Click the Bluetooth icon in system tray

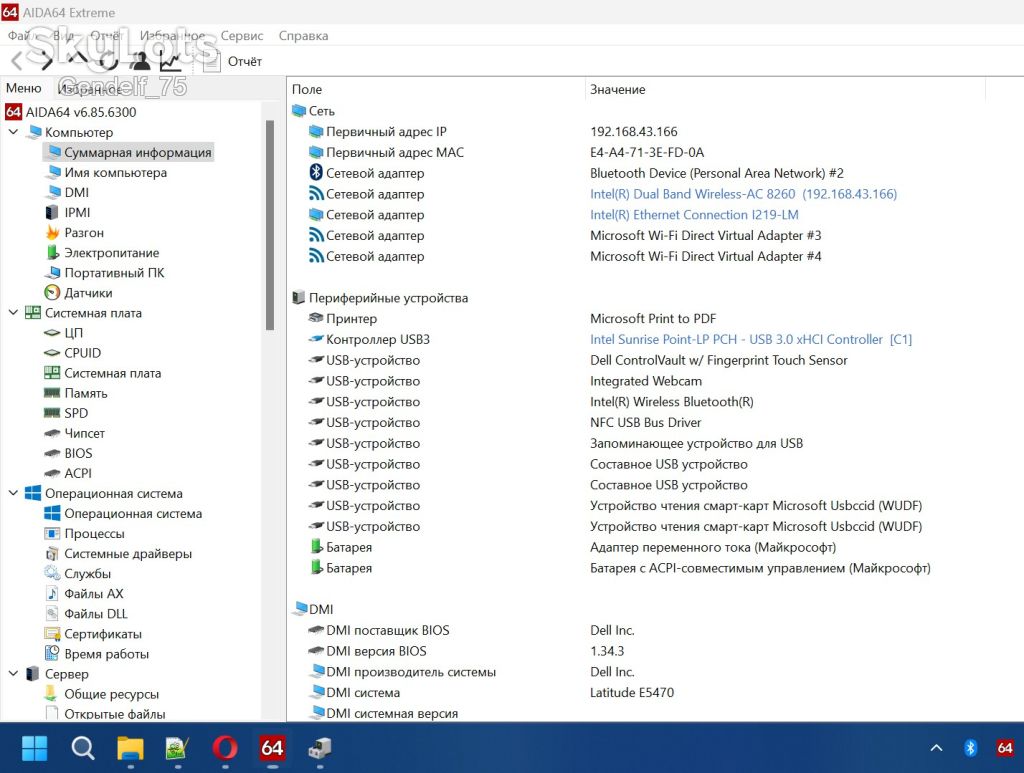point(970,748)
